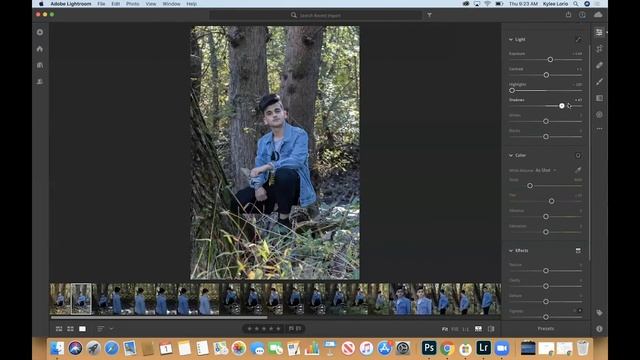Open Zoom app from the Dock
The width and height of the screenshot is (640, 360).
pyautogui.click(x=502, y=348)
